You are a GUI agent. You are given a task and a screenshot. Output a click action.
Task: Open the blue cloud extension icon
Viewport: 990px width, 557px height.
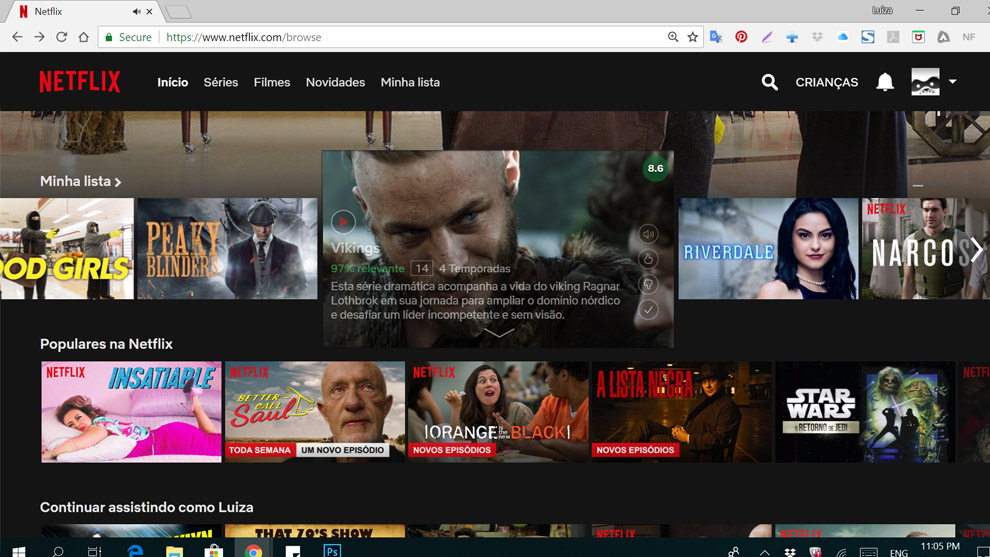point(842,37)
